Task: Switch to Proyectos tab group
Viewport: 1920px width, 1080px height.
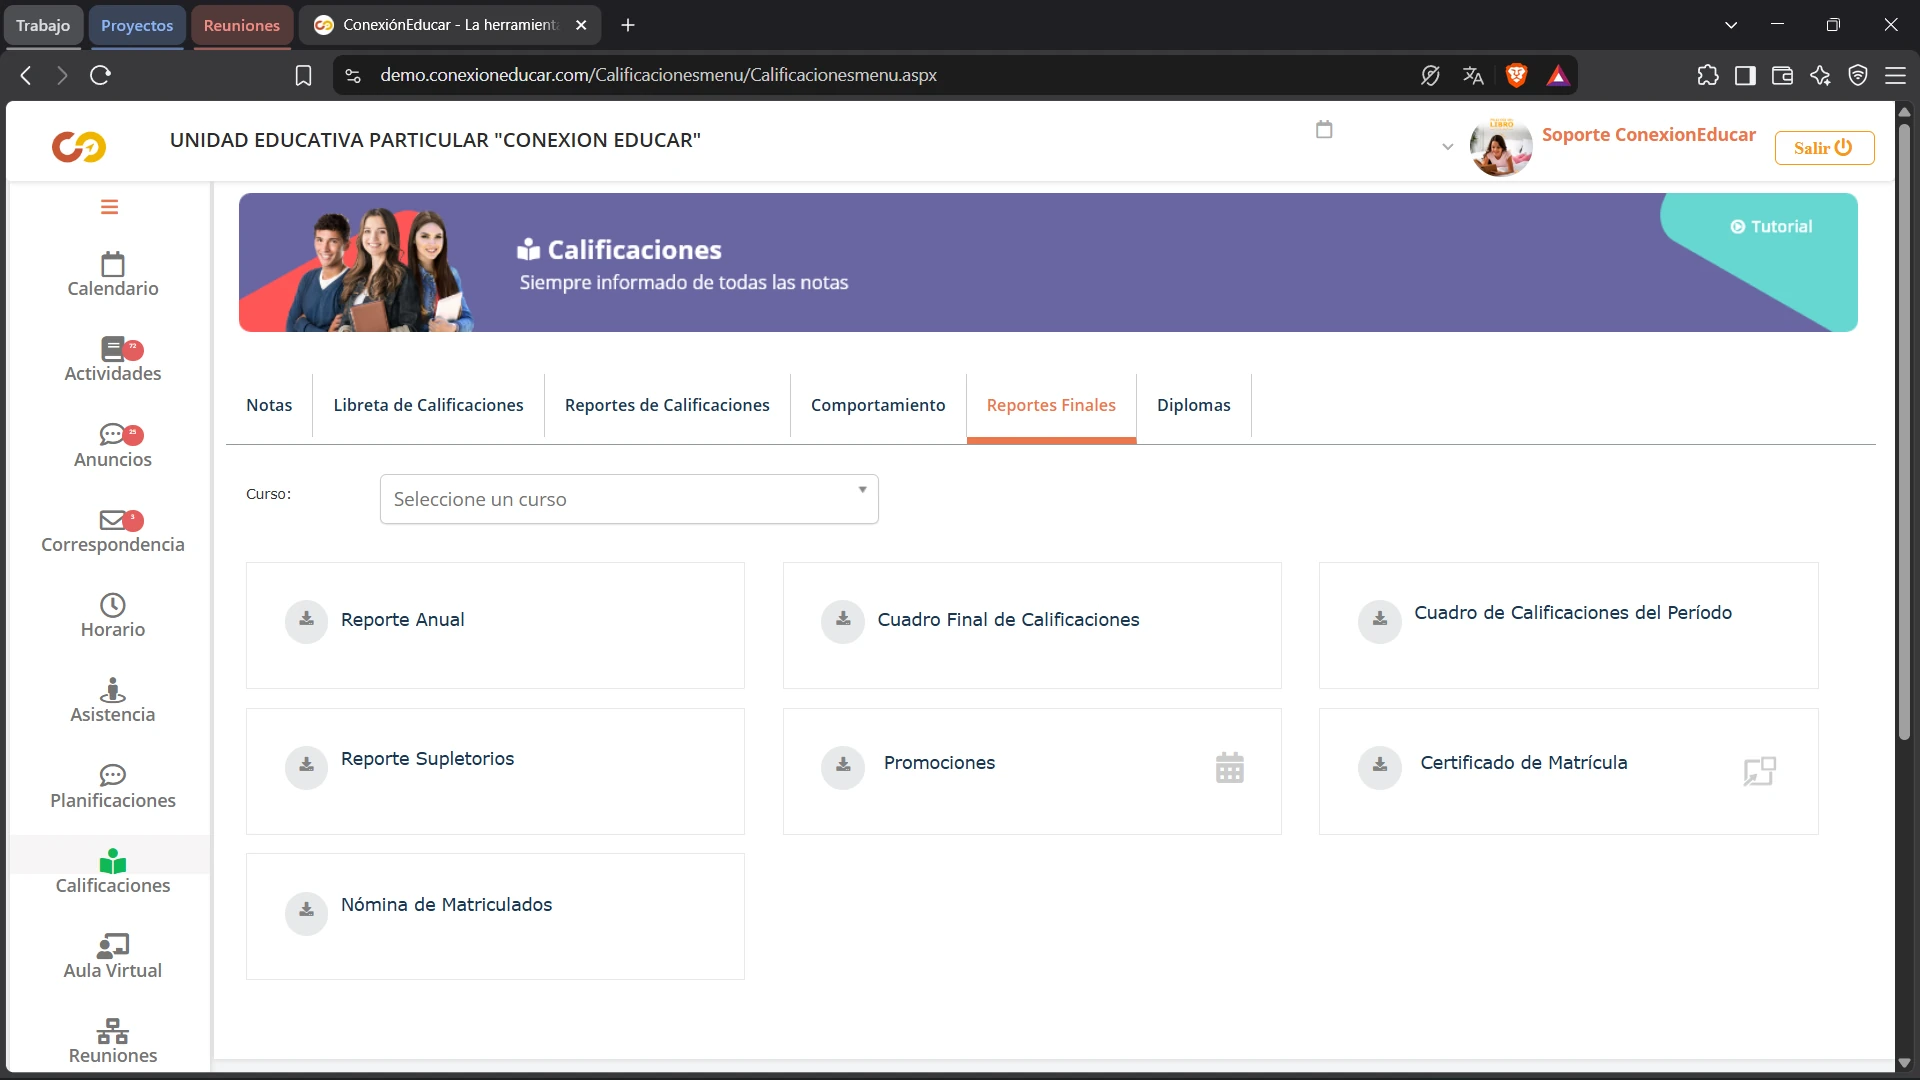Action: 137,25
